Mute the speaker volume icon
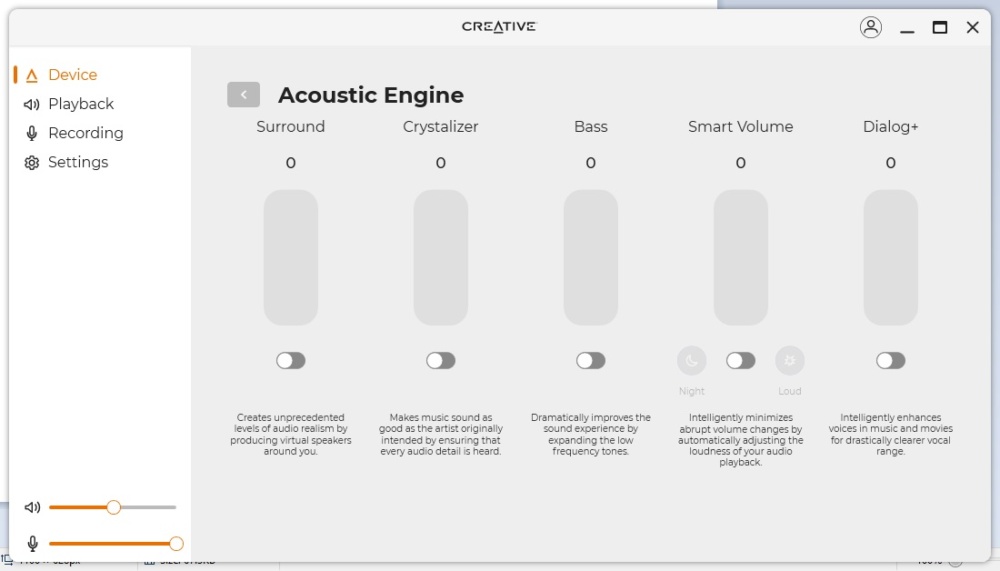 [x=32, y=507]
